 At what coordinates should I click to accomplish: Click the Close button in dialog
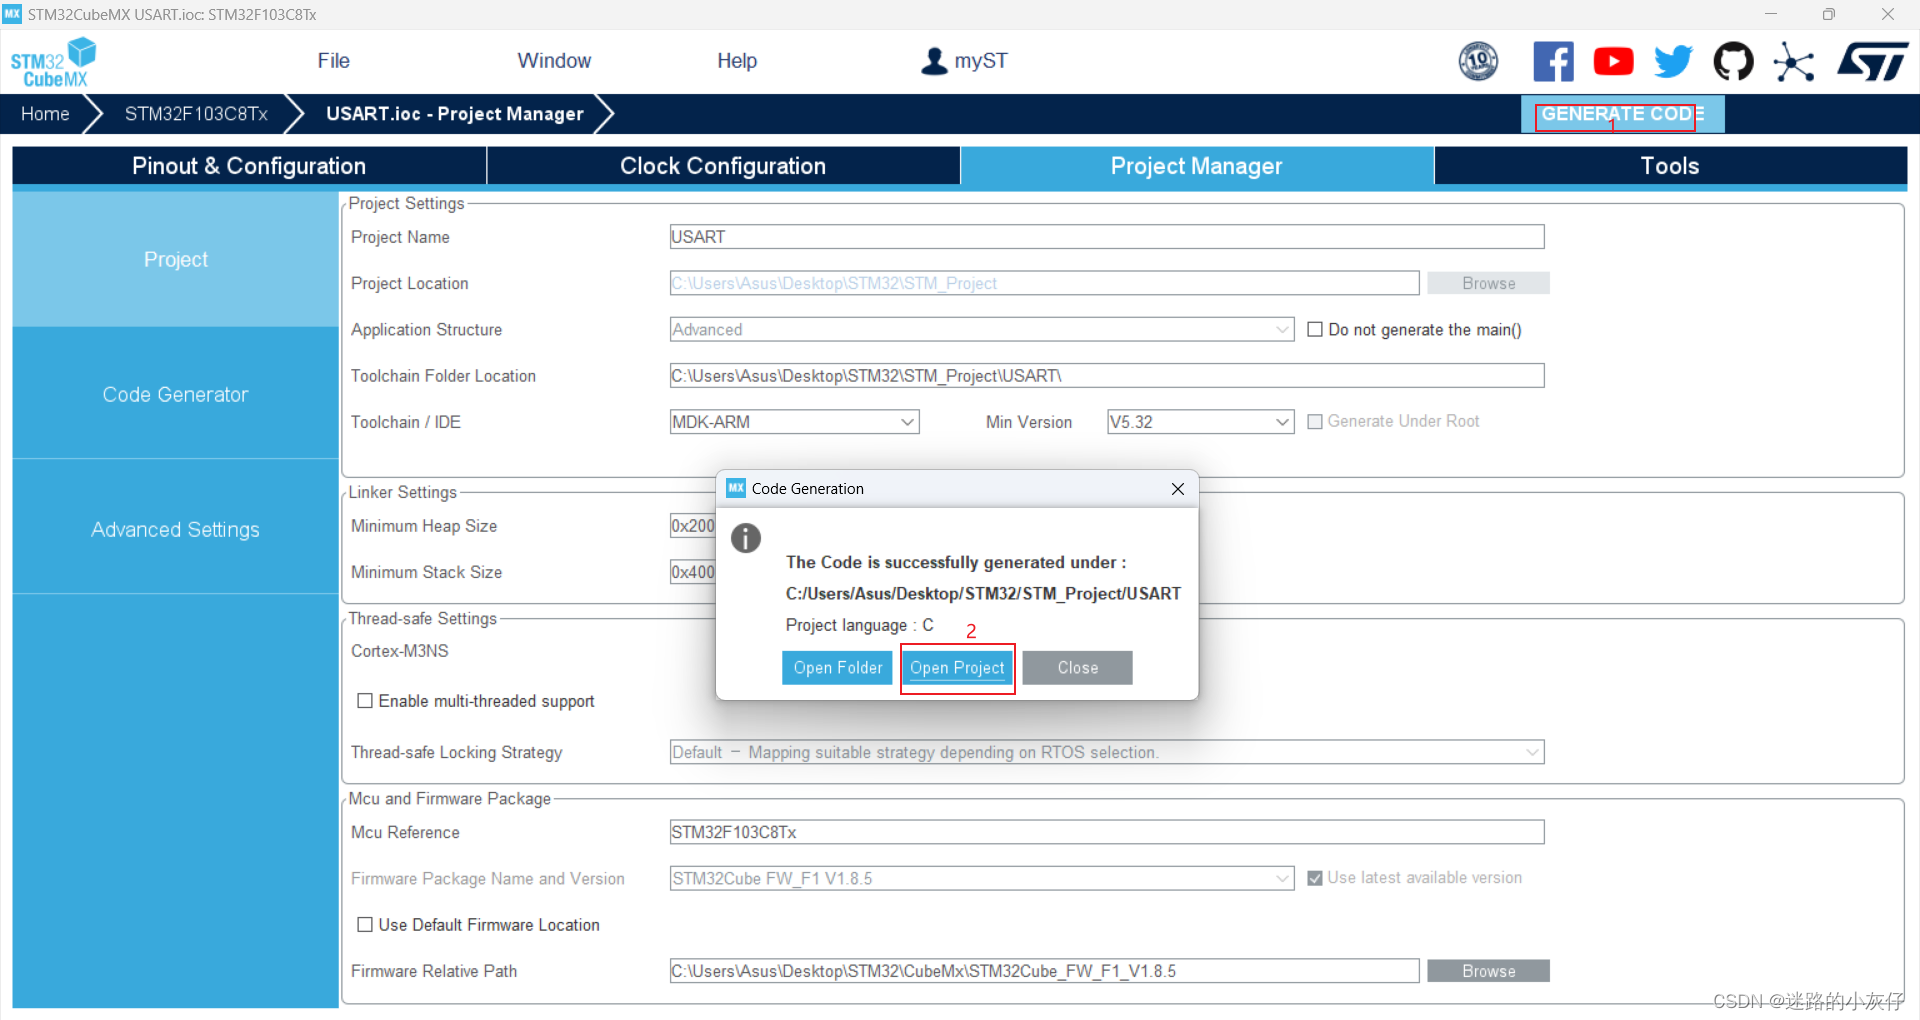[x=1077, y=668]
